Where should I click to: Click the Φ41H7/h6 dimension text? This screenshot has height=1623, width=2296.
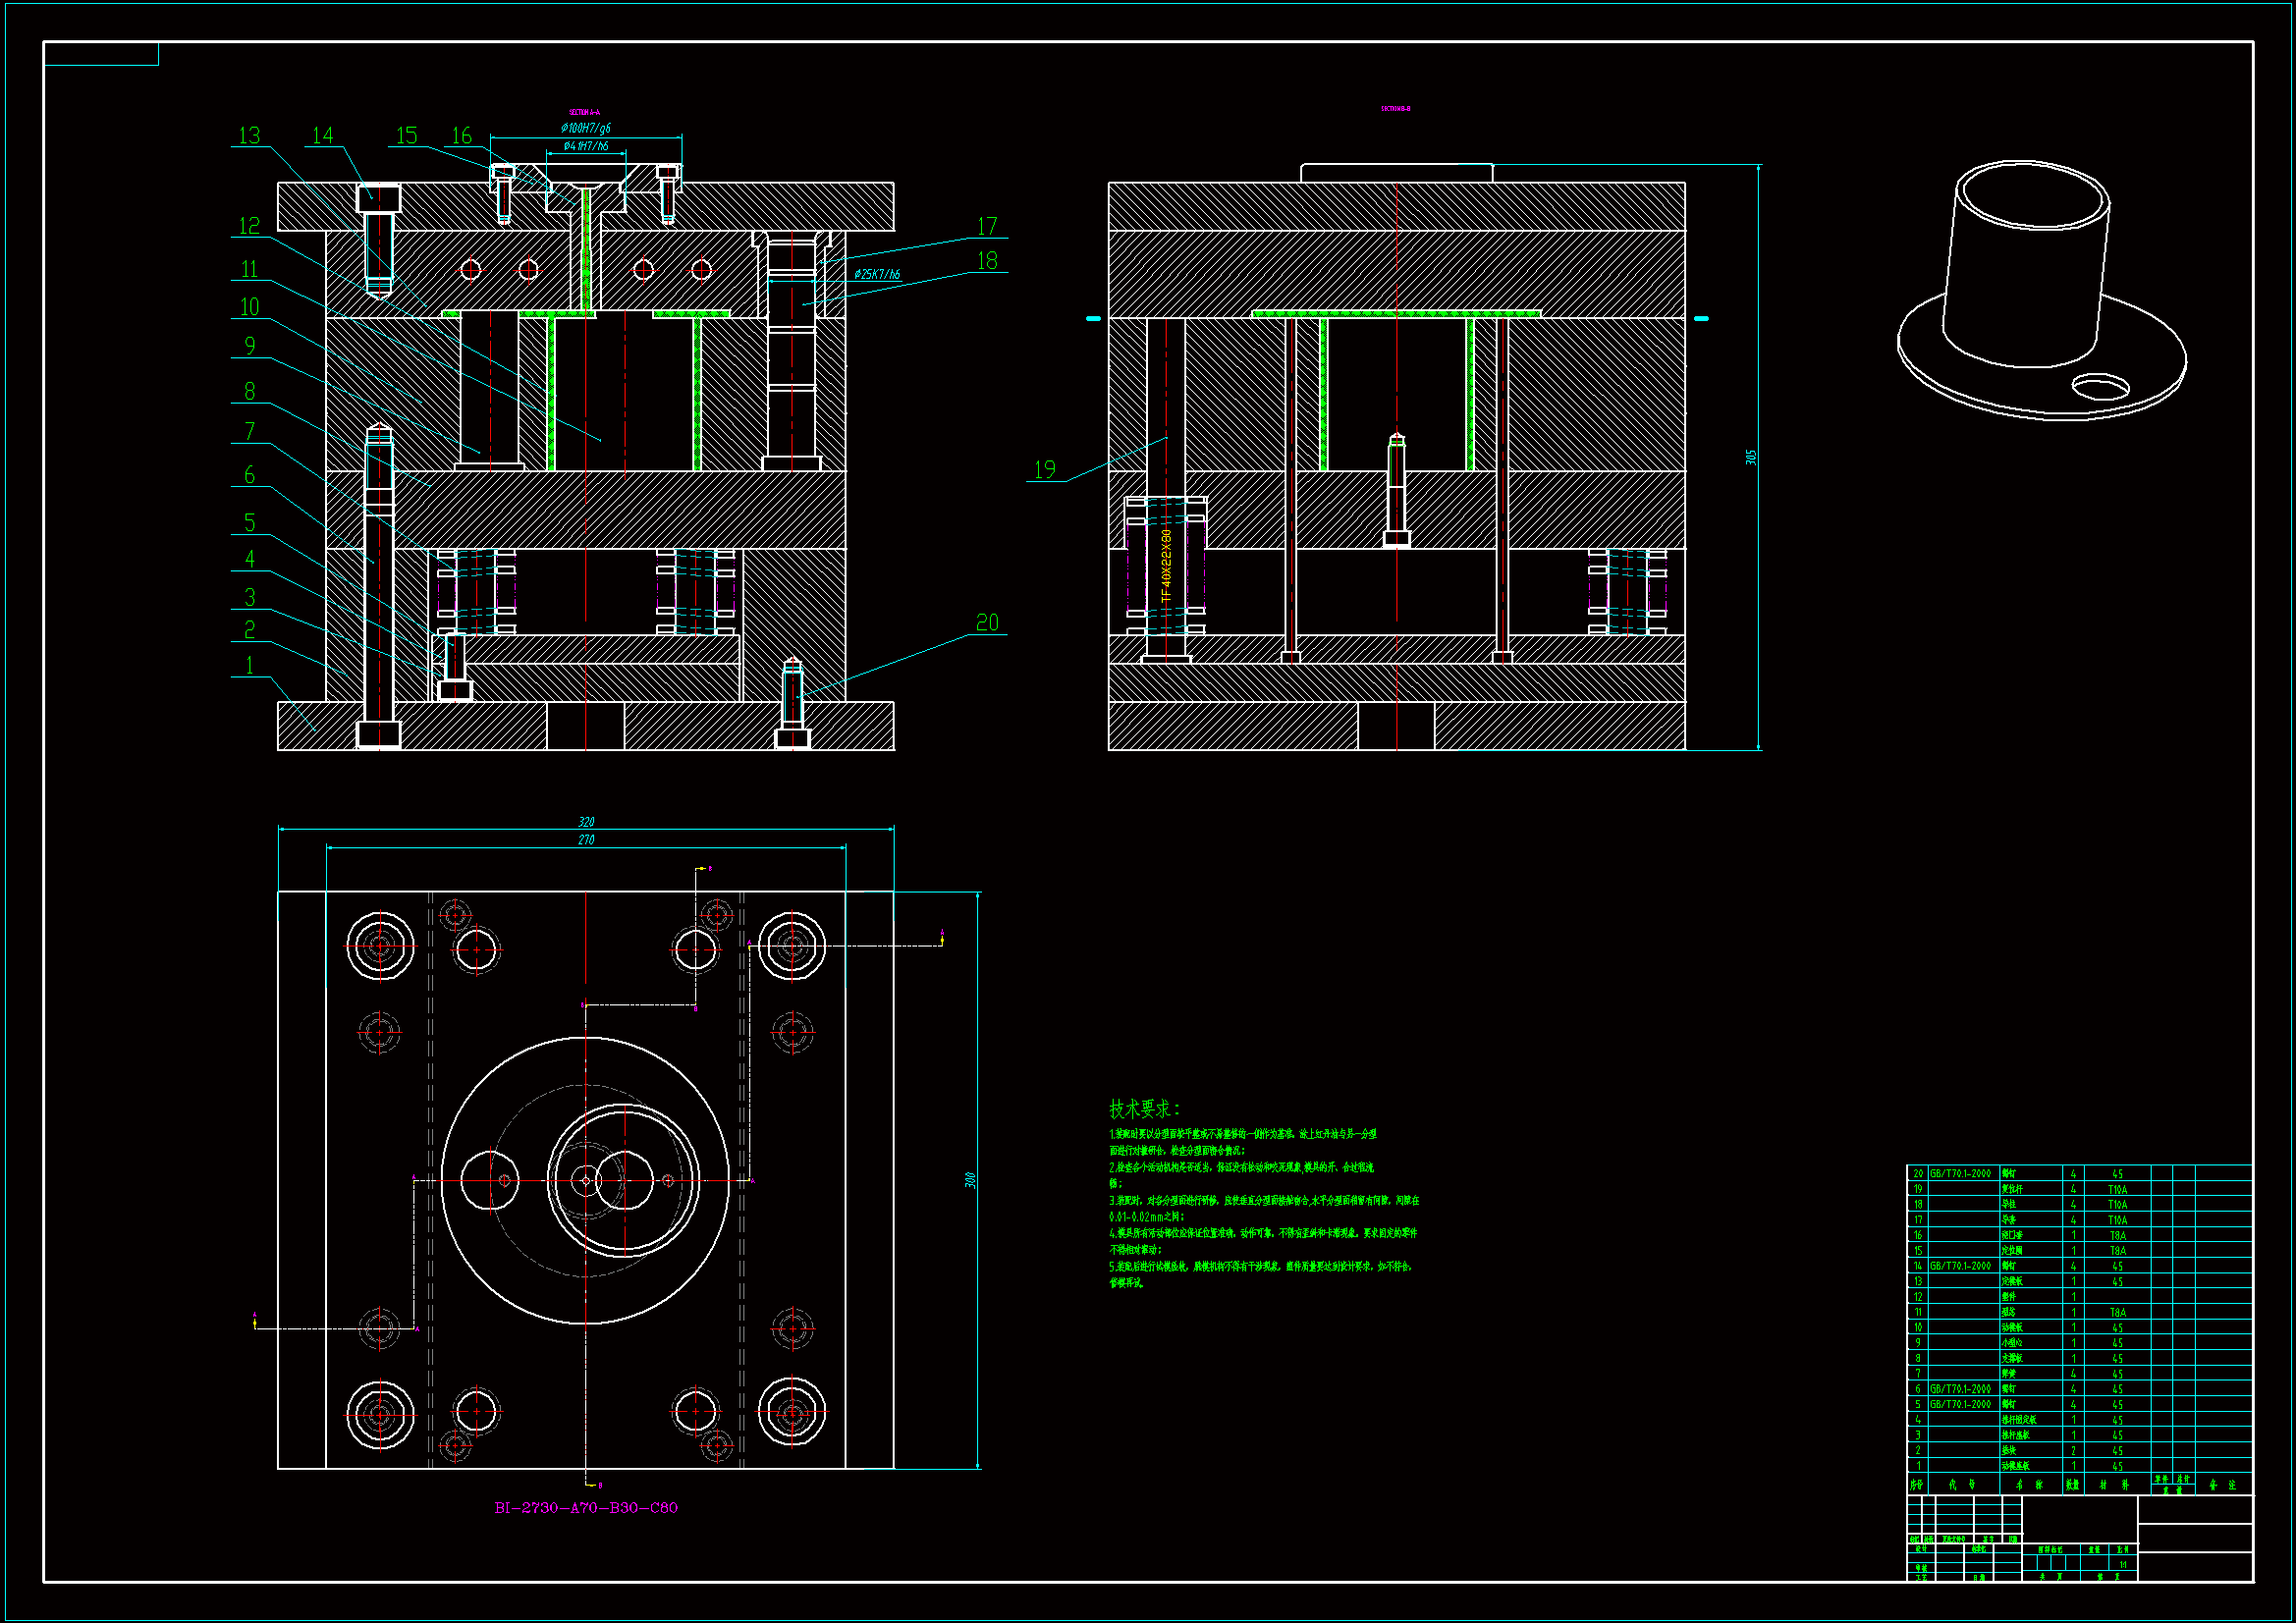(585, 146)
